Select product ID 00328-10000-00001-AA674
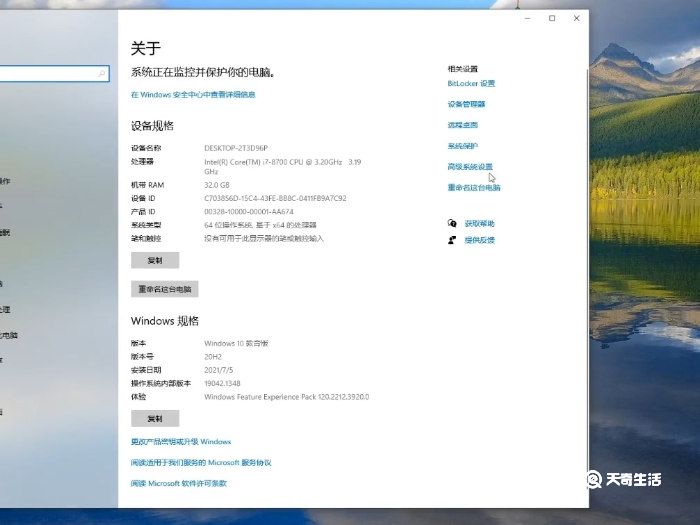The width and height of the screenshot is (700, 525). click(x=249, y=212)
